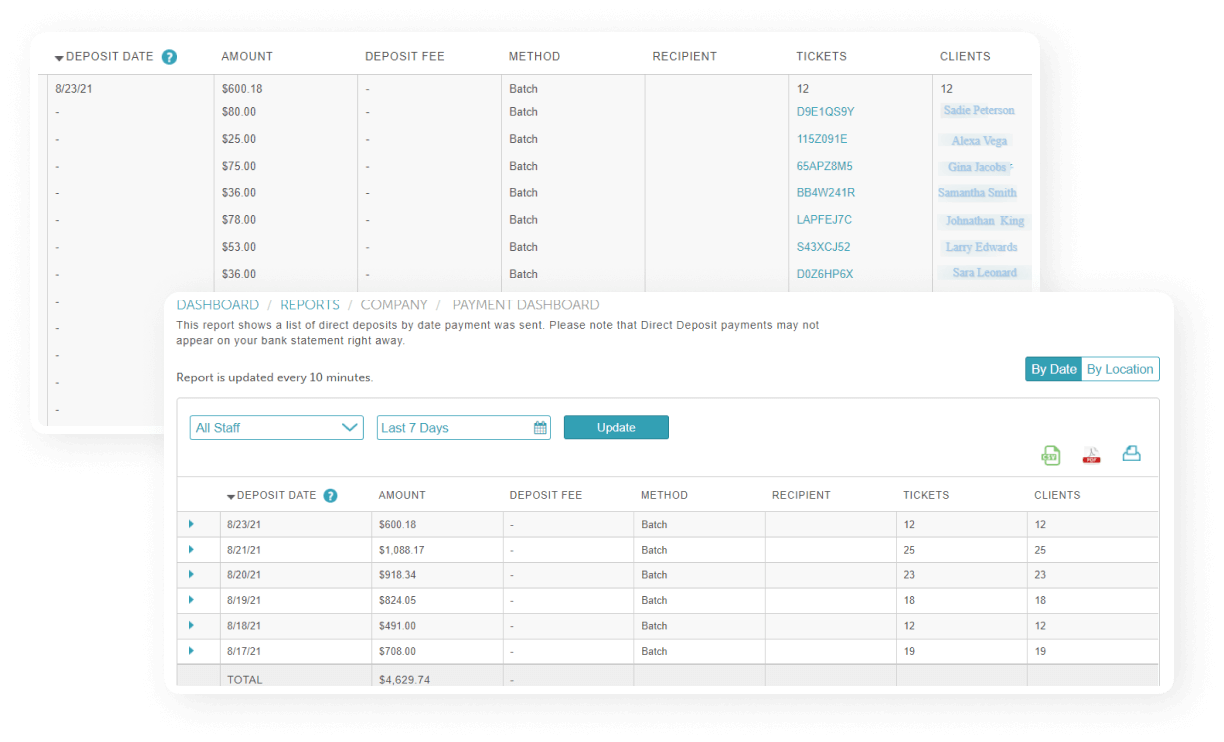Open client Johnathan King
Image resolution: width=1224 pixels, height=742 pixels.
(985, 221)
